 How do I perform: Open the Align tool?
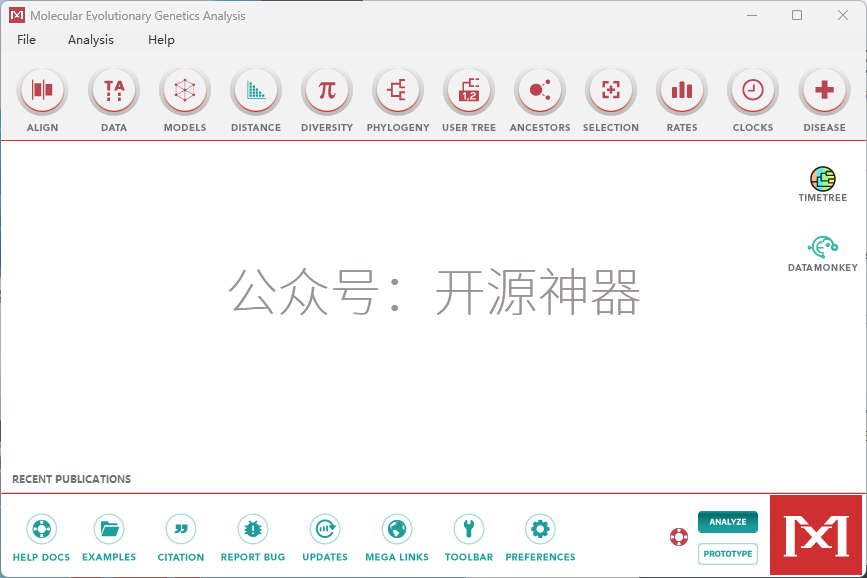(43, 90)
